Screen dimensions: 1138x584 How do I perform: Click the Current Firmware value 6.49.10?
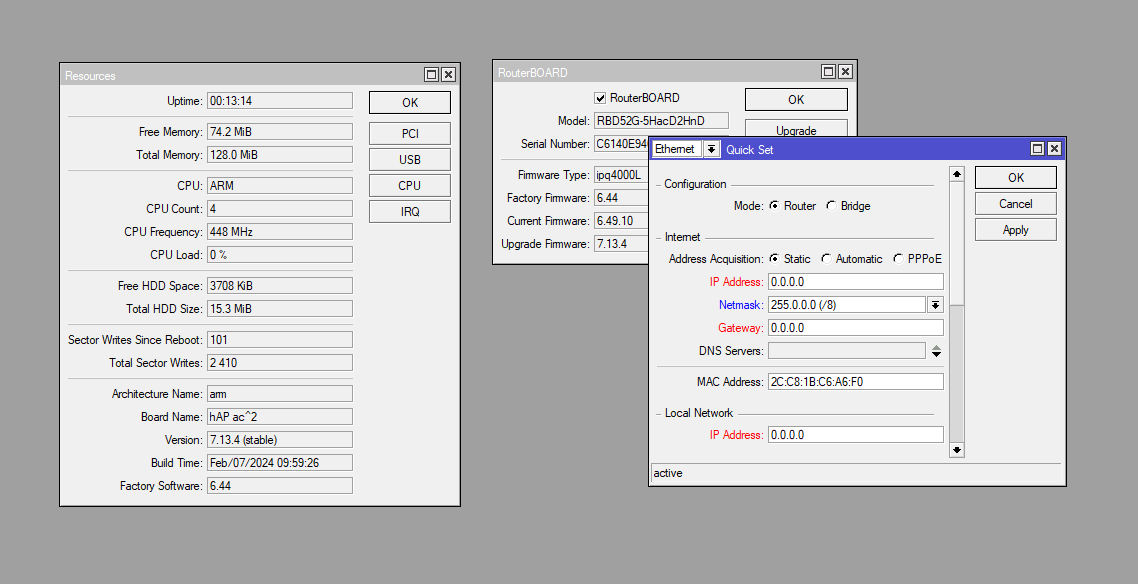point(621,221)
